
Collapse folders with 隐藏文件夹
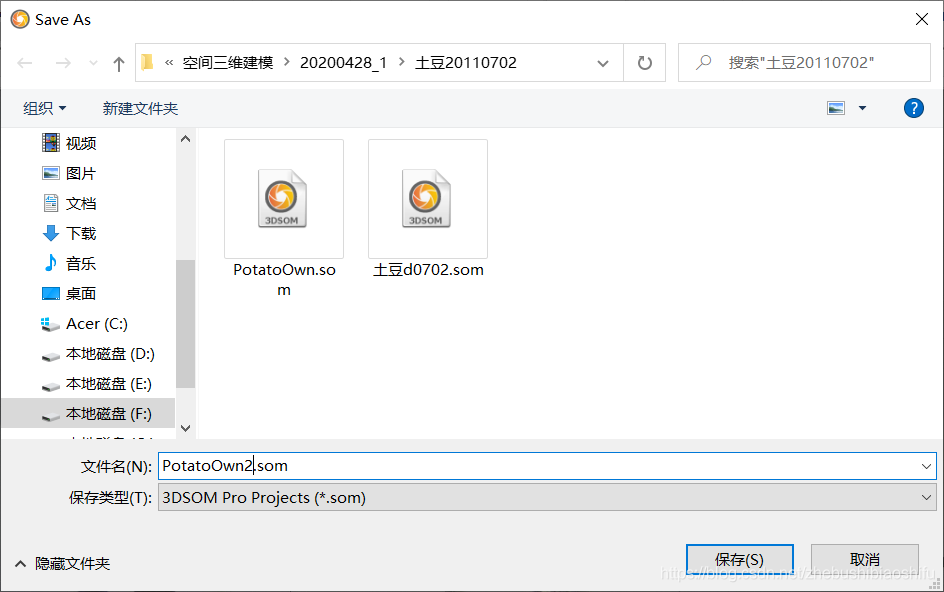63,564
